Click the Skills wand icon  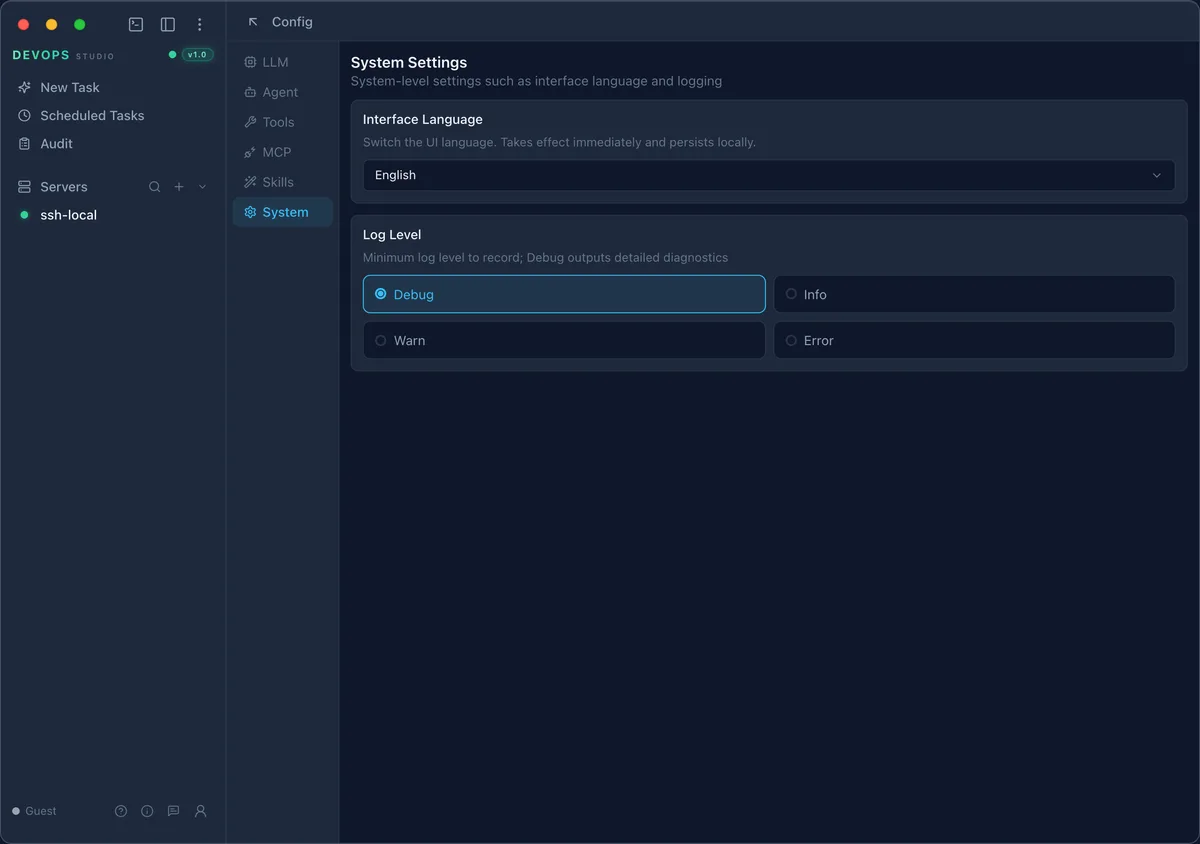[x=250, y=182]
